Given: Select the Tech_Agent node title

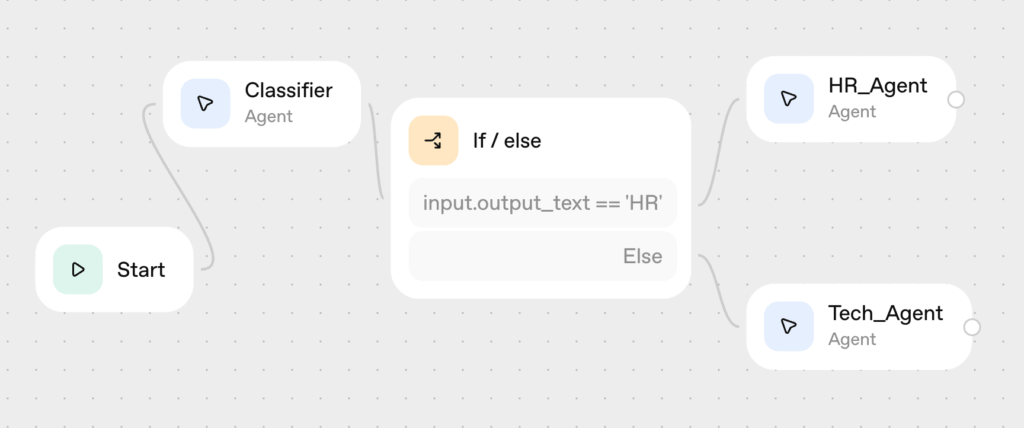Looking at the screenshot, I should click(885, 314).
